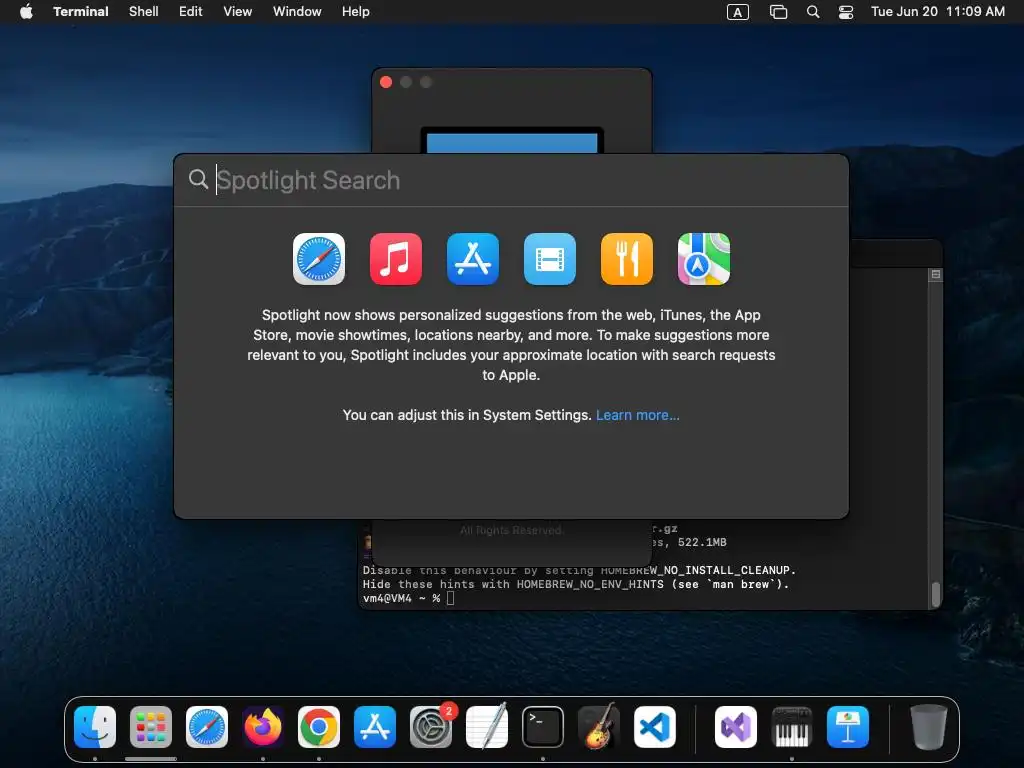Click the vm4@VM4 terminal prompt line

(x=408, y=598)
